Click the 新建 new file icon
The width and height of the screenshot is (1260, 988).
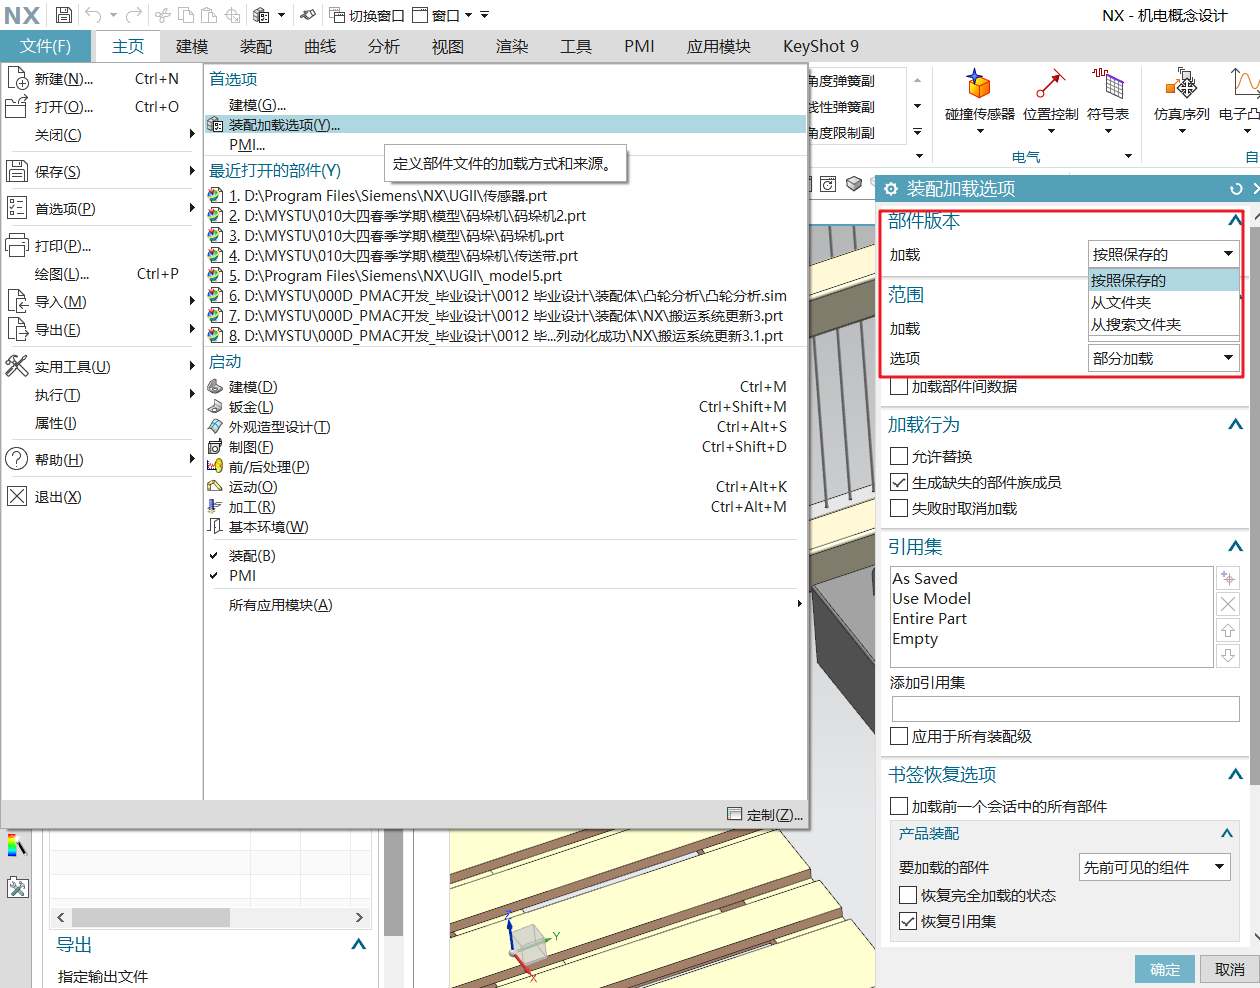click(17, 78)
